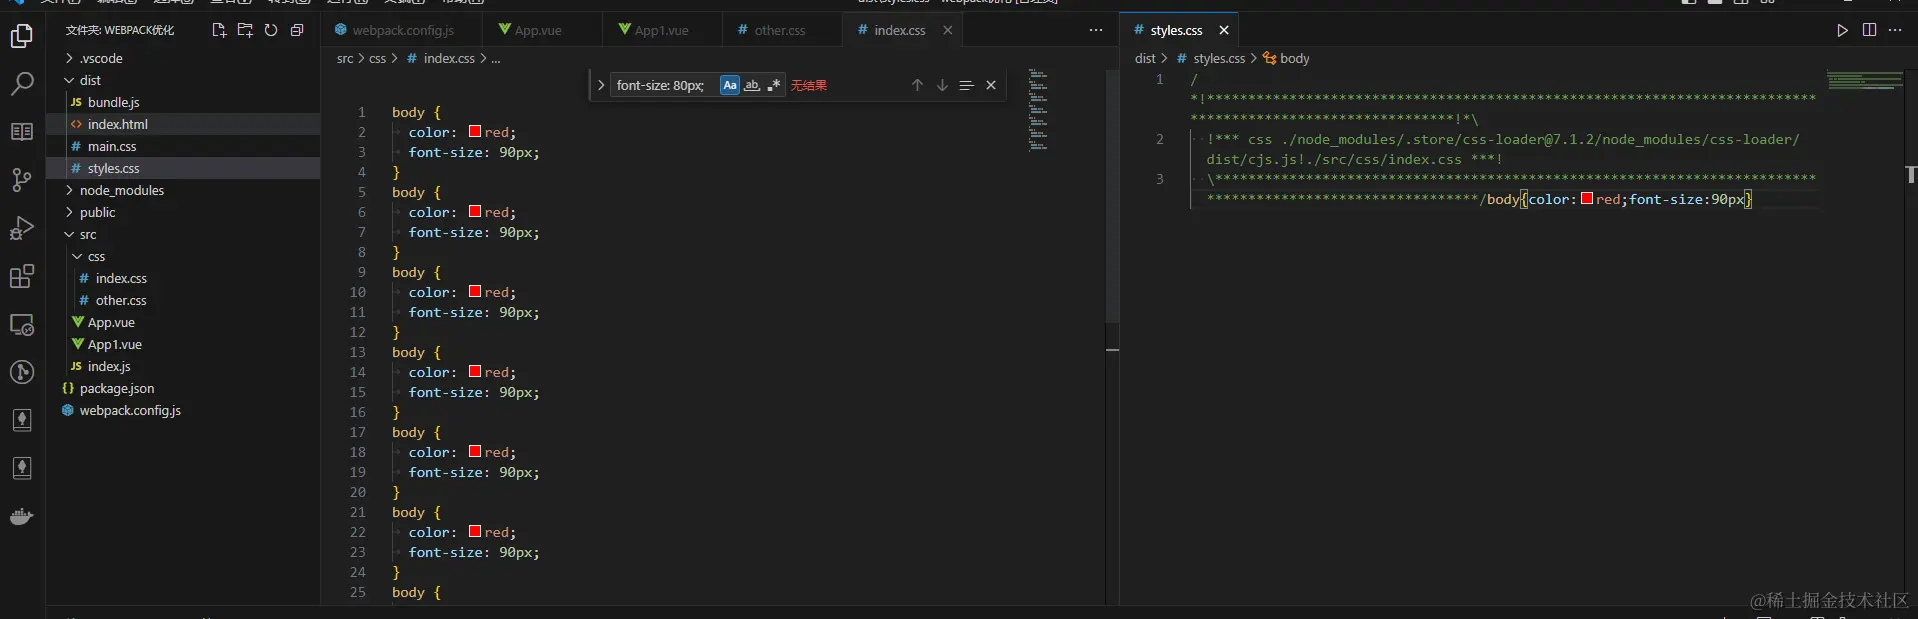
Task: Go to previous find match
Action: pos(917,85)
